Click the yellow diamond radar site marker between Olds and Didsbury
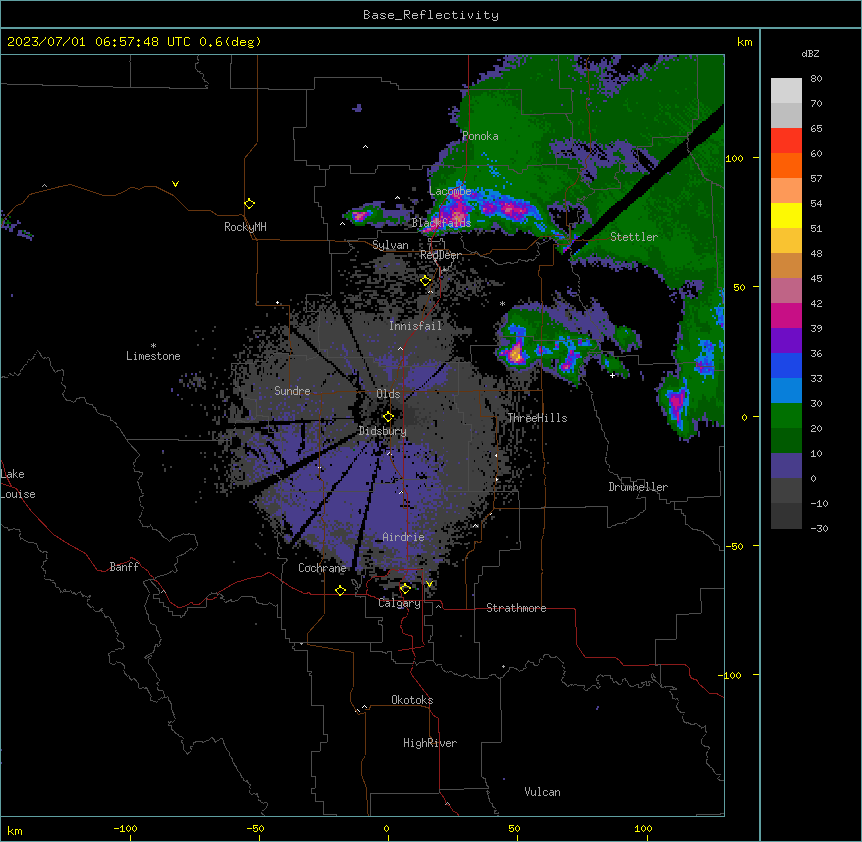Screen dimensions: 862x842 click(x=388, y=417)
